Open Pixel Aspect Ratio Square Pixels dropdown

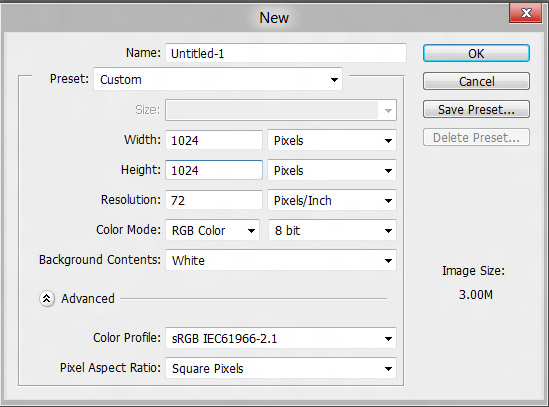pos(281,368)
